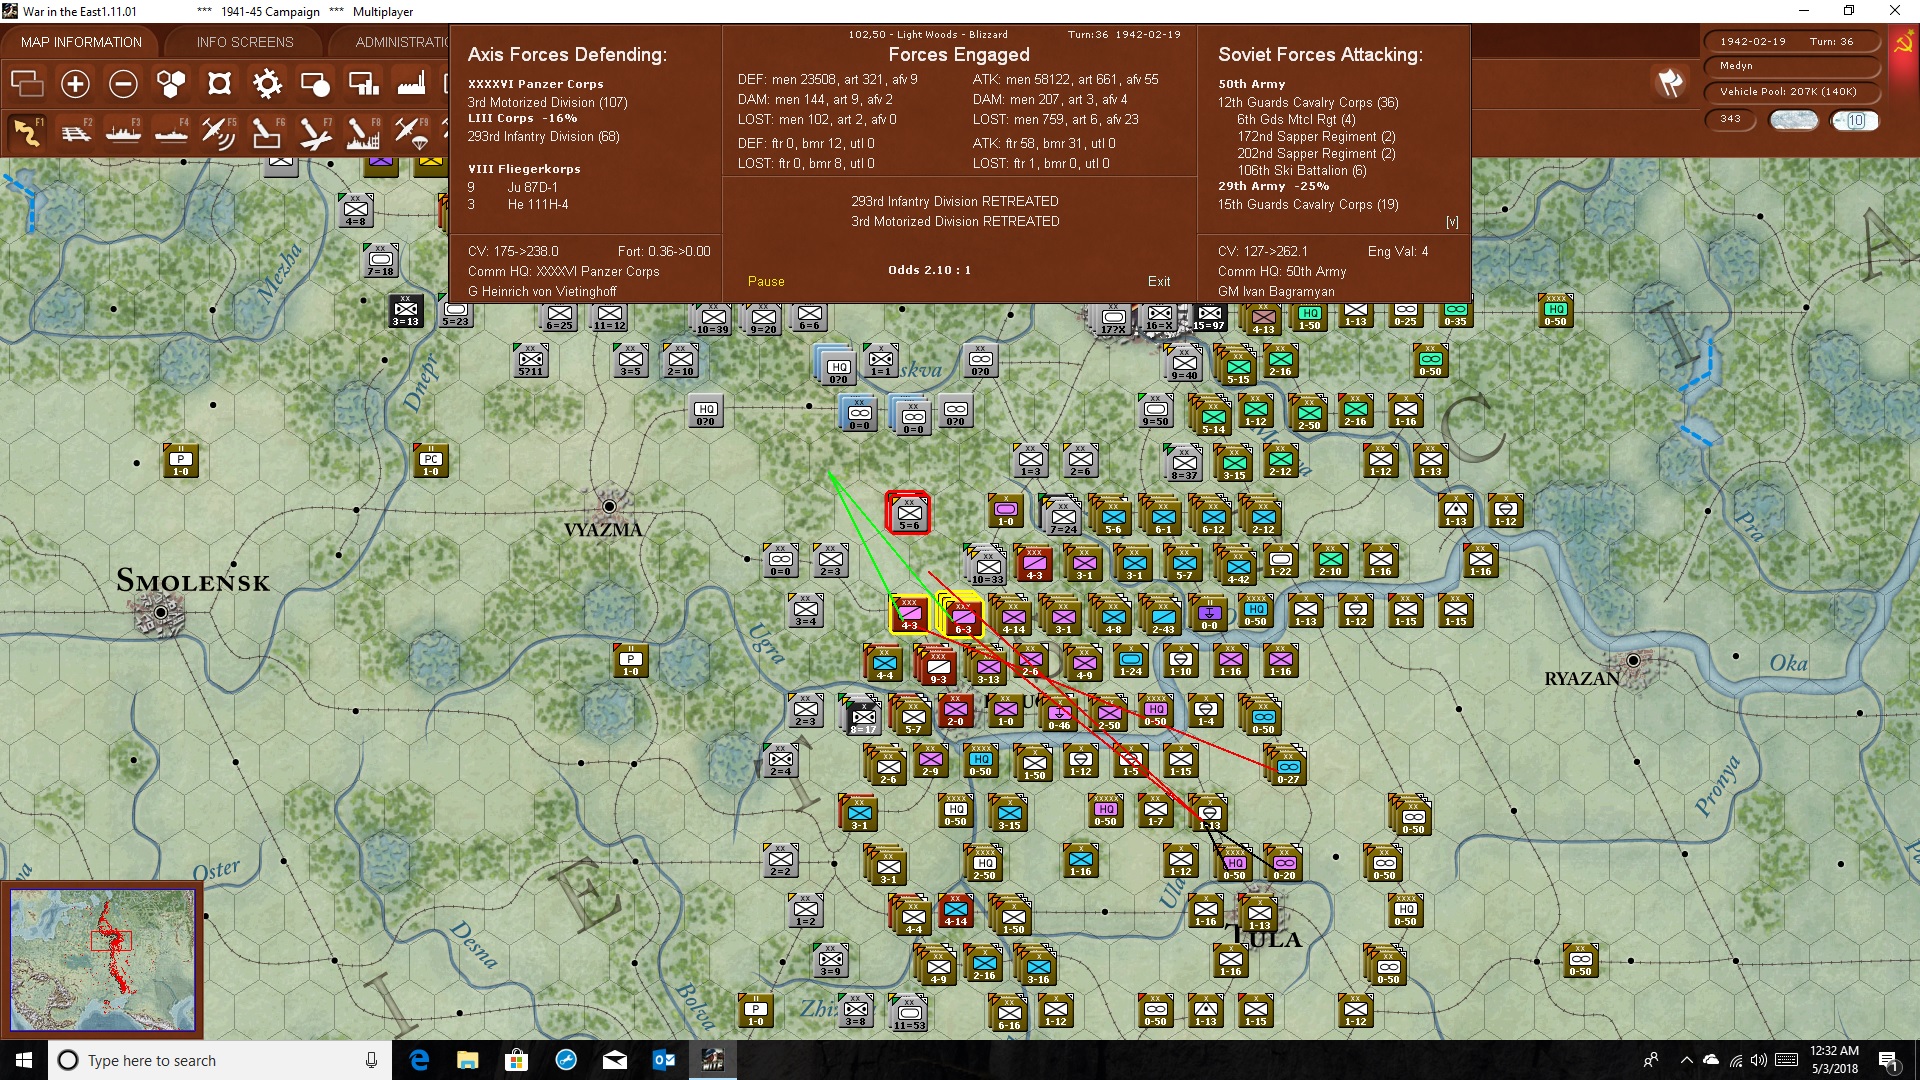The width and height of the screenshot is (1920, 1080).
Task: Click the minimap in bottom left corner
Action: coord(103,960)
